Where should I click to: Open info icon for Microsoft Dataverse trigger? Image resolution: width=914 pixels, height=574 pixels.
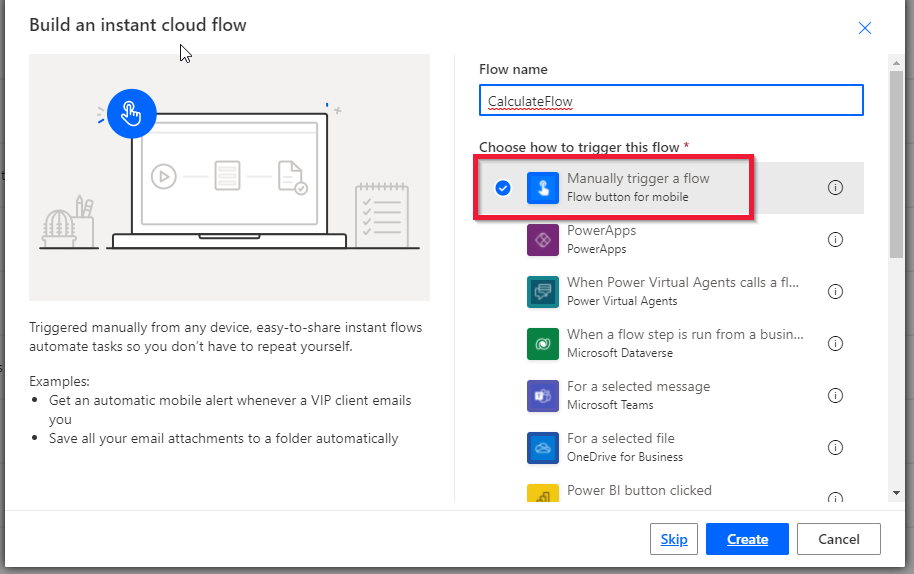coord(835,344)
